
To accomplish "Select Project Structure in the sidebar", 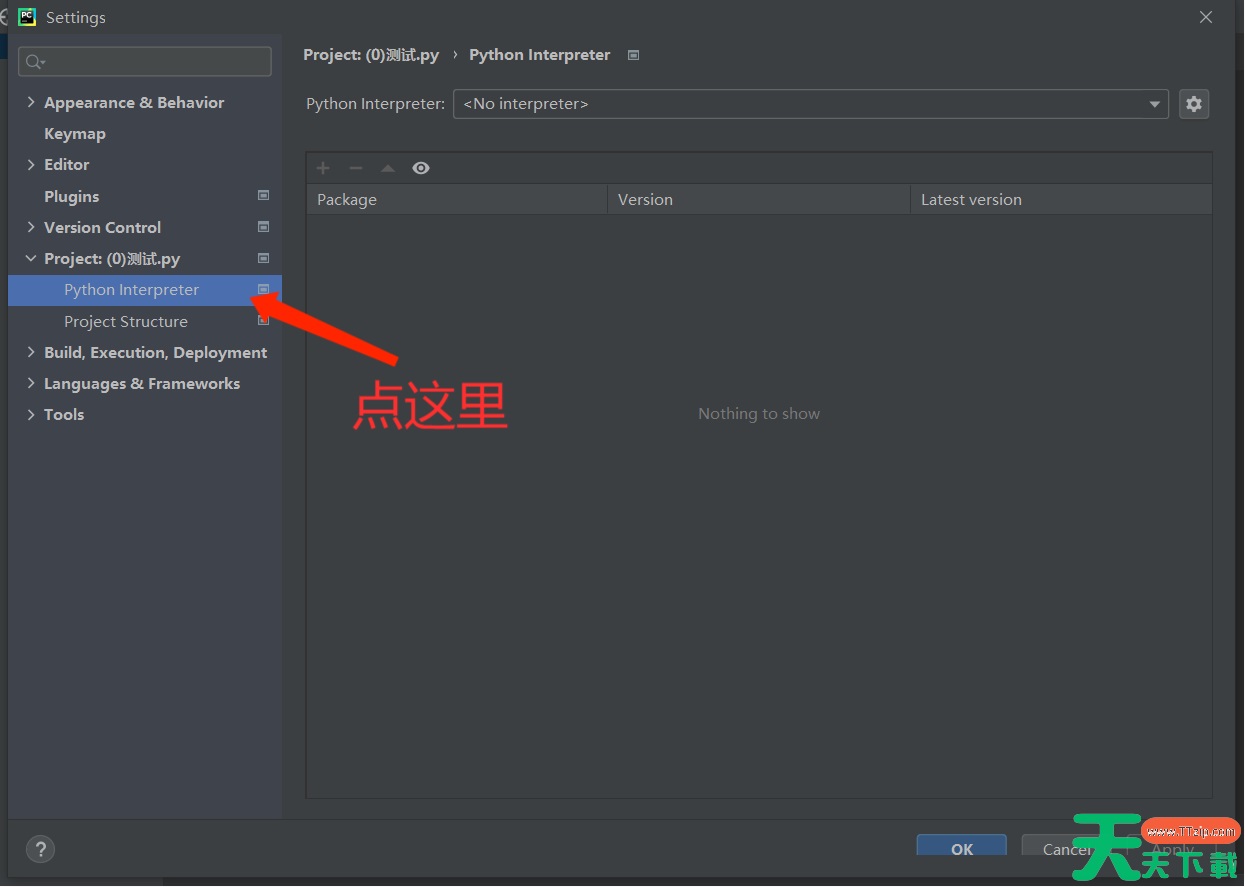I will (x=126, y=321).
